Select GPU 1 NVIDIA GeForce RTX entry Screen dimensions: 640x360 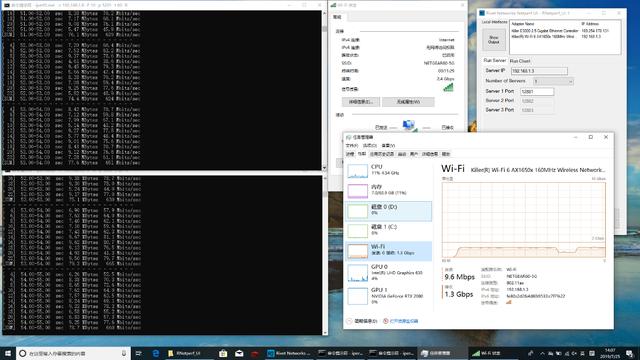click(x=388, y=296)
